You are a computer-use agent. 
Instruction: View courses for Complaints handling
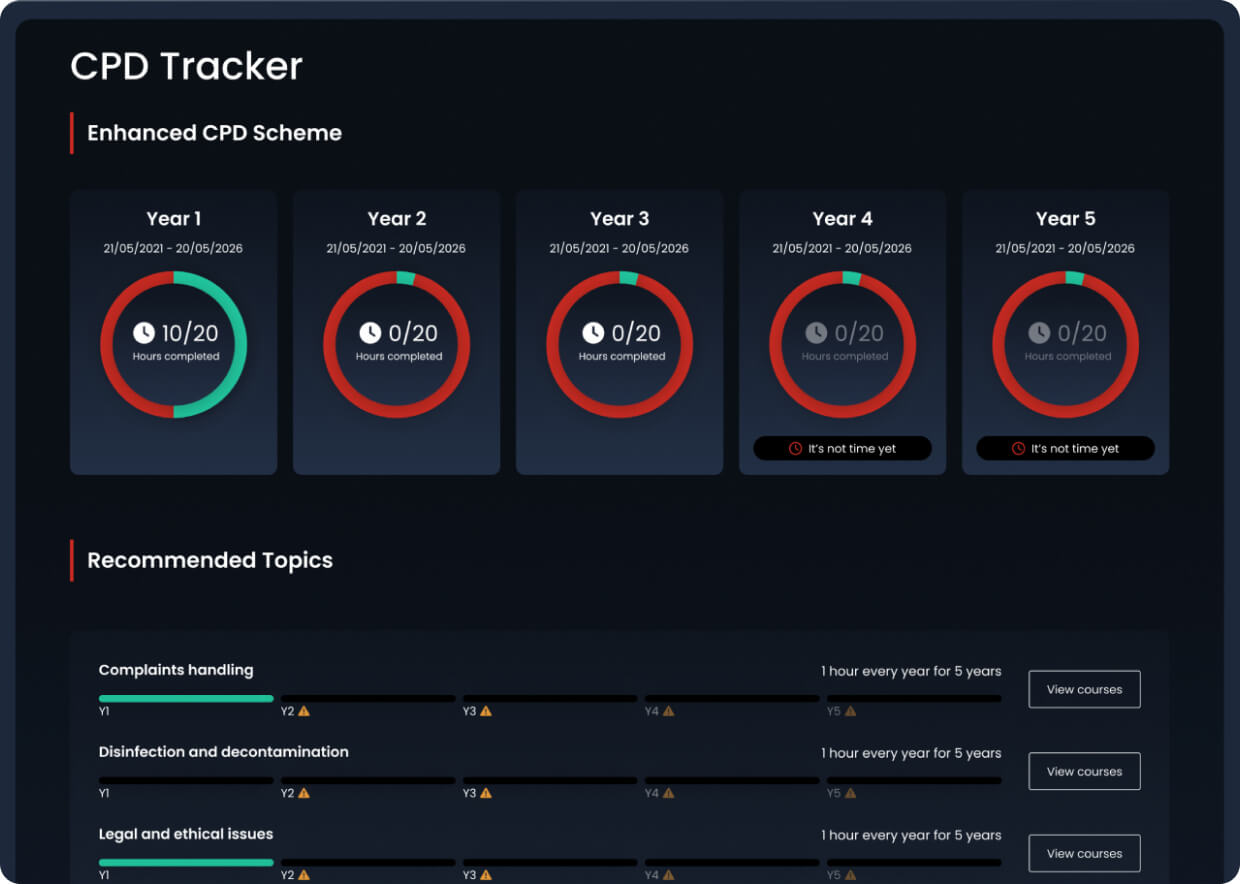tap(1084, 689)
